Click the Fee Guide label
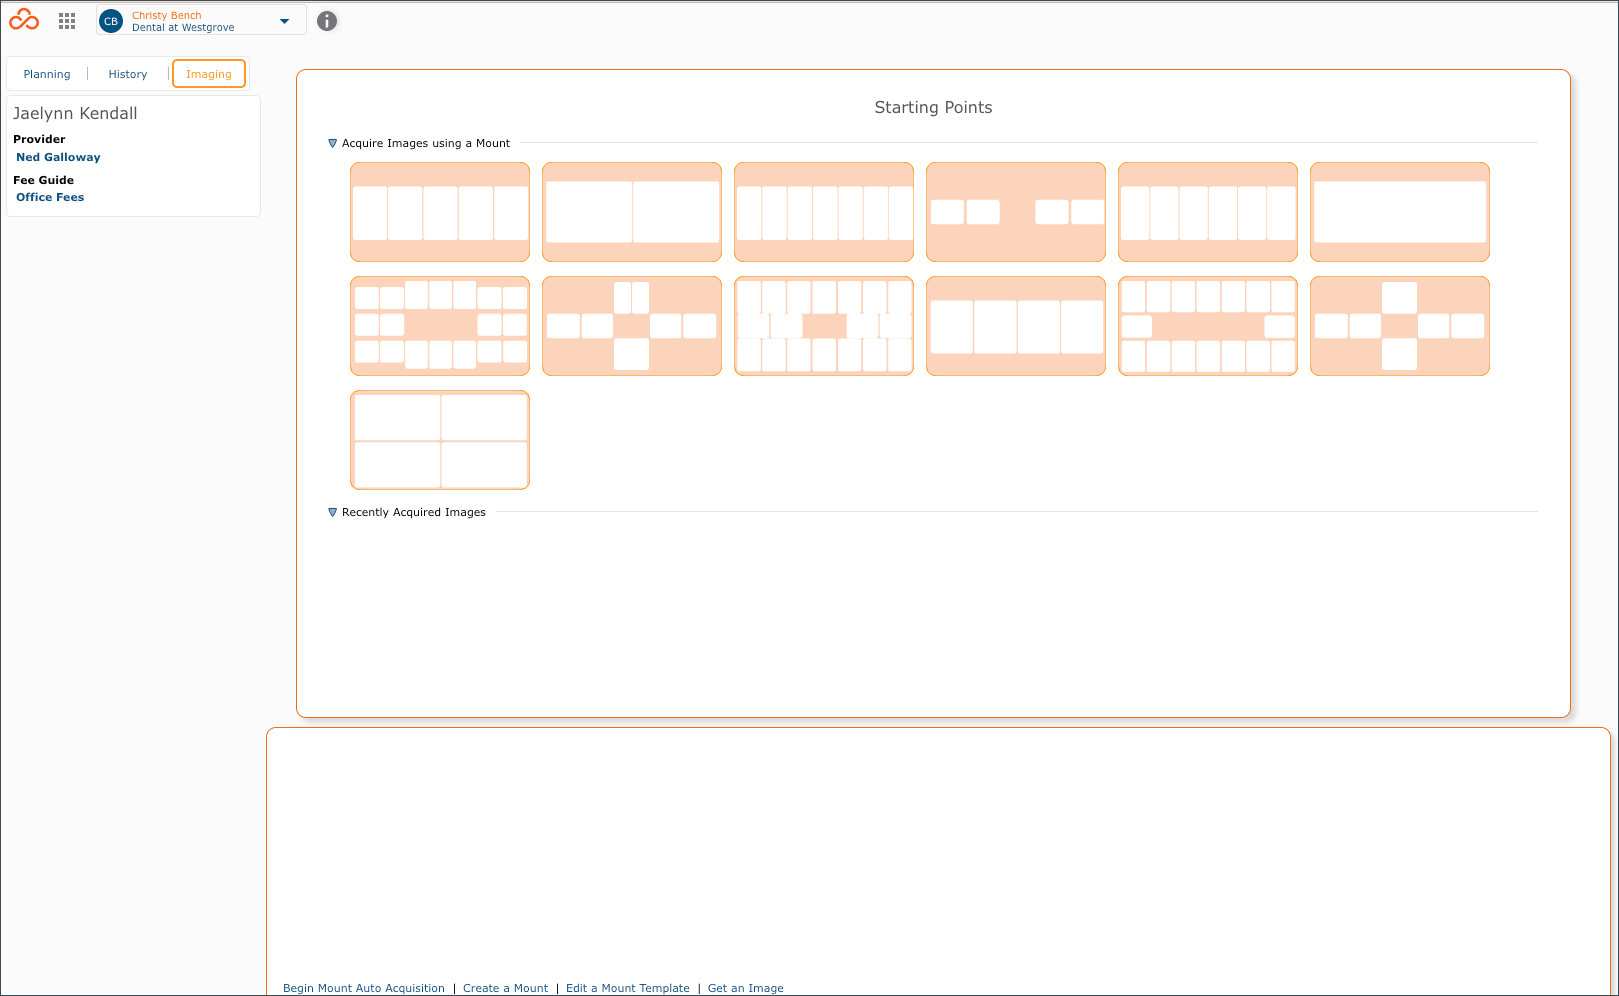 click(43, 180)
